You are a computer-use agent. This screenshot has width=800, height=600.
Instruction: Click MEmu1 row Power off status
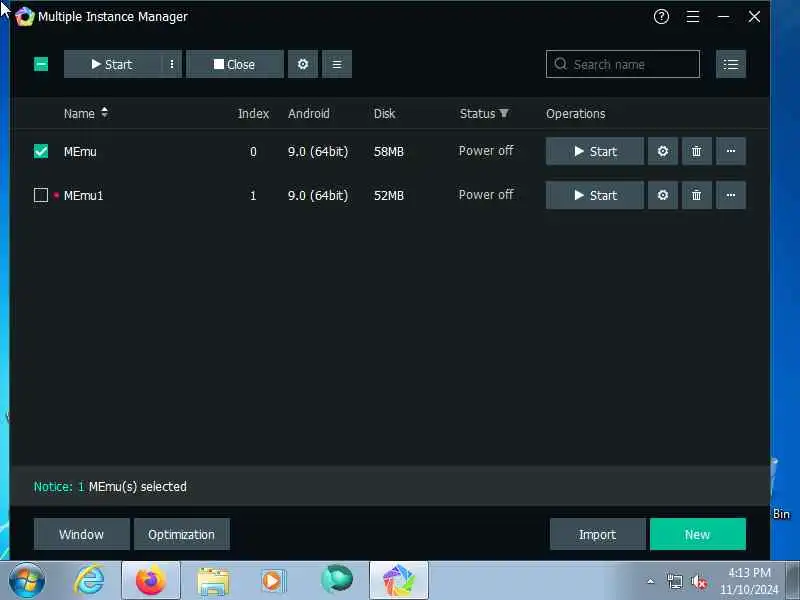click(x=486, y=195)
